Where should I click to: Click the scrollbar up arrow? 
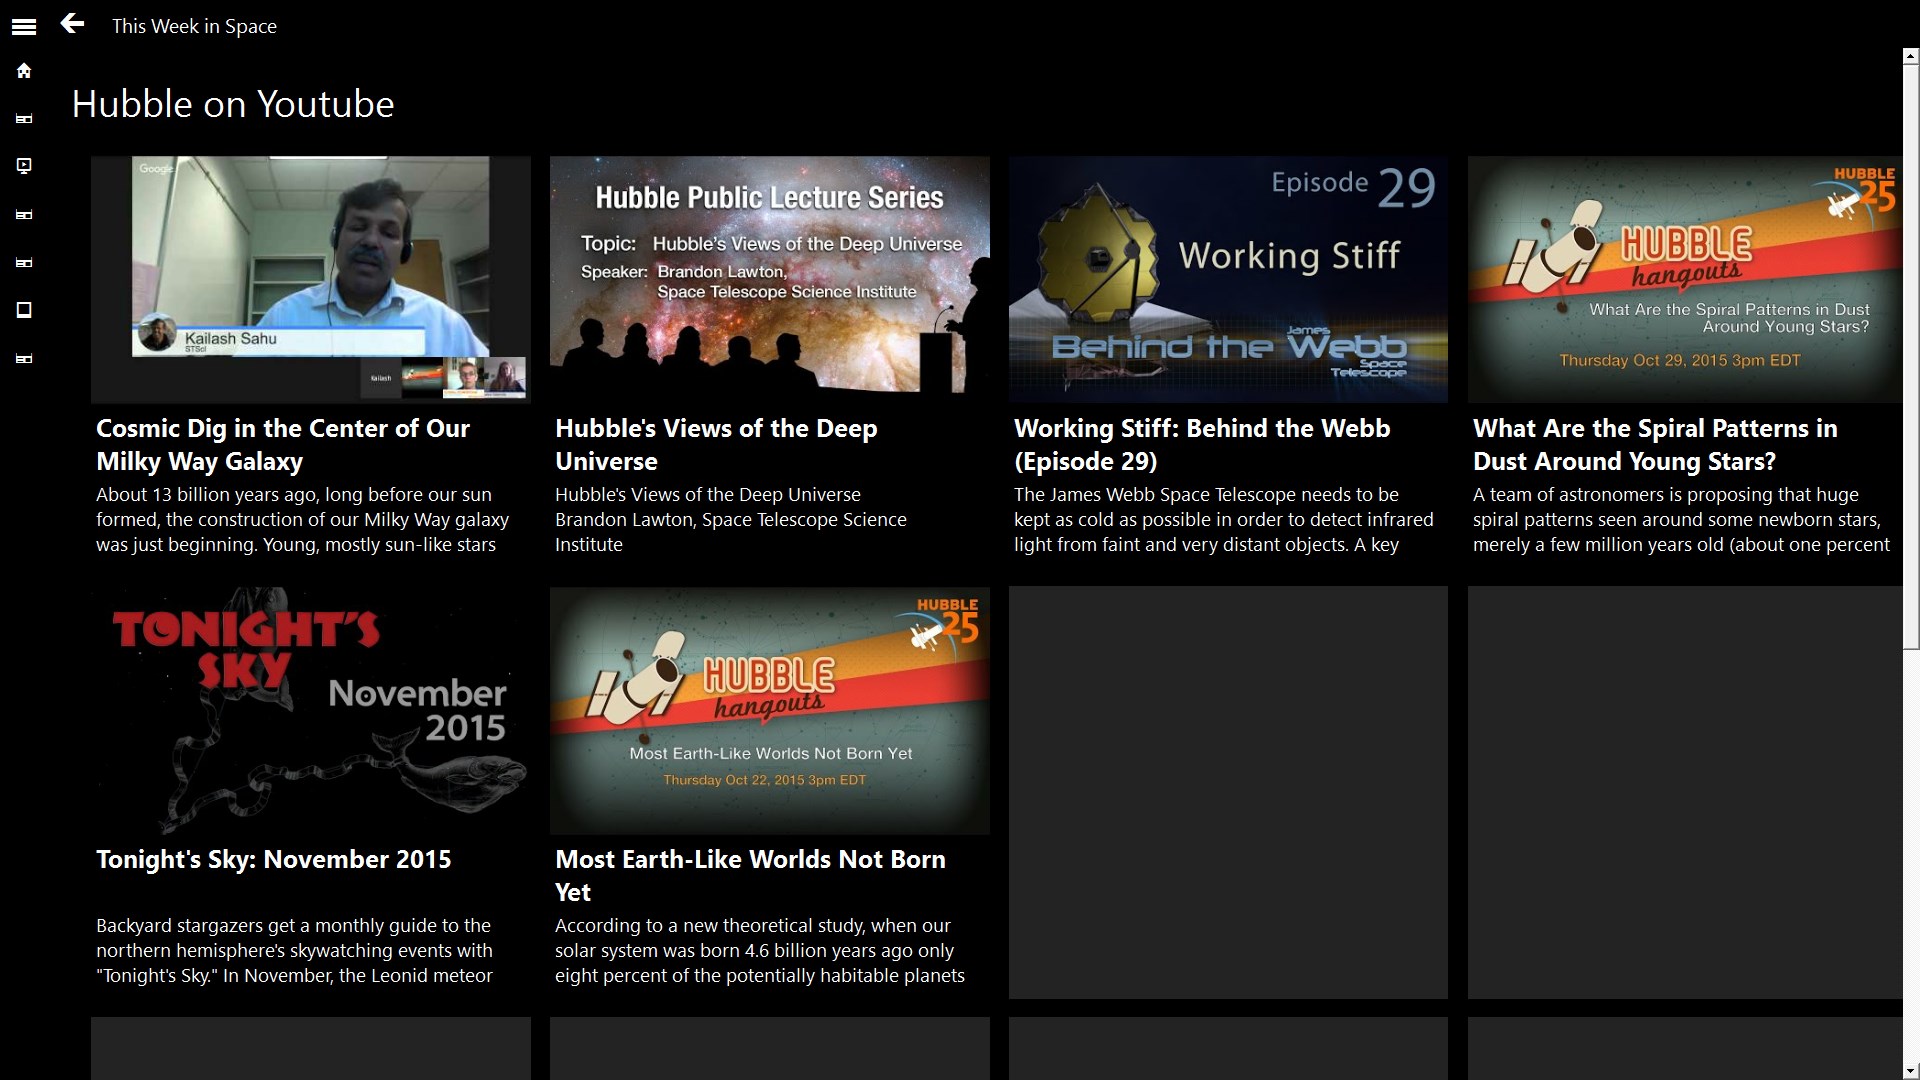click(1910, 57)
